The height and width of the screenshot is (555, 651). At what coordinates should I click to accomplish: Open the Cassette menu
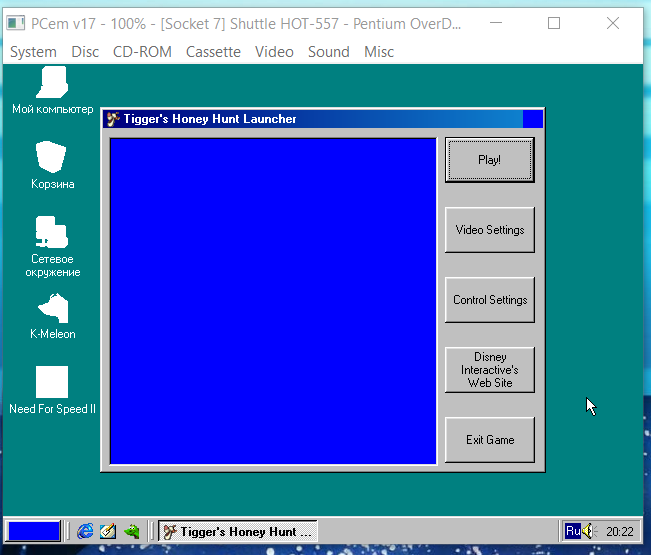coord(213,52)
